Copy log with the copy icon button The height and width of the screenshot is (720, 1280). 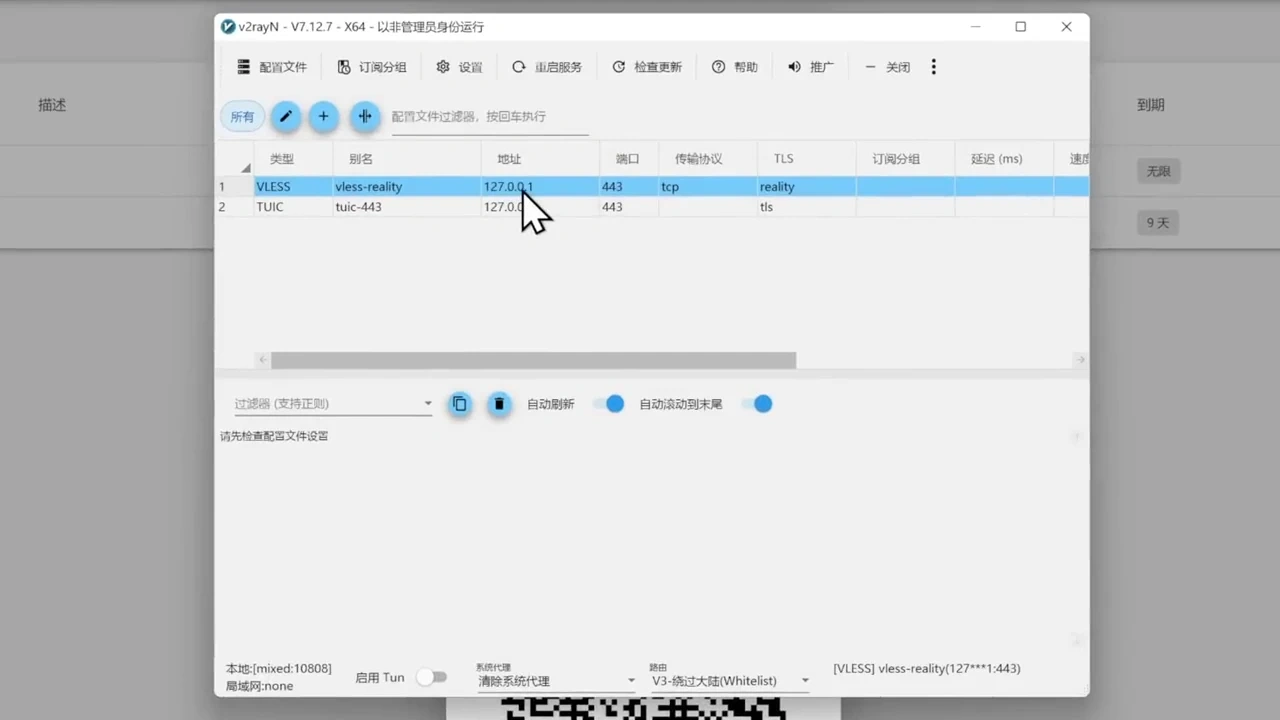460,404
